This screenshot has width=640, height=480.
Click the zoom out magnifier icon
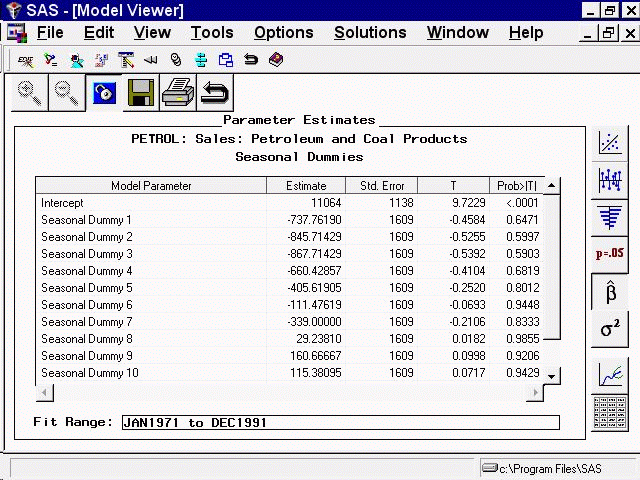pos(67,93)
